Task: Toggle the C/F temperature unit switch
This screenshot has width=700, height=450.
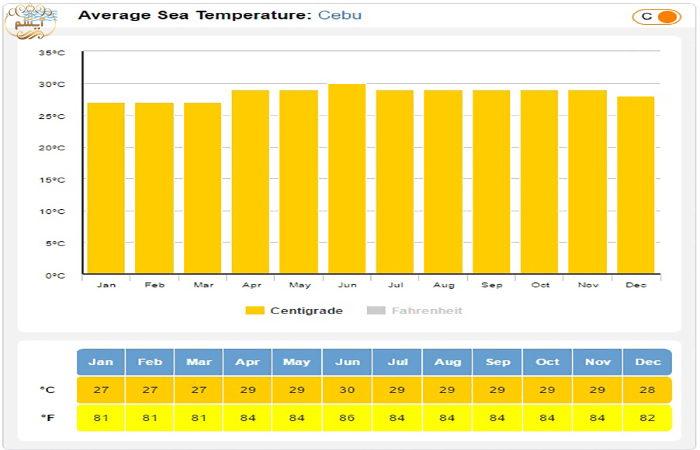Action: coord(656,16)
